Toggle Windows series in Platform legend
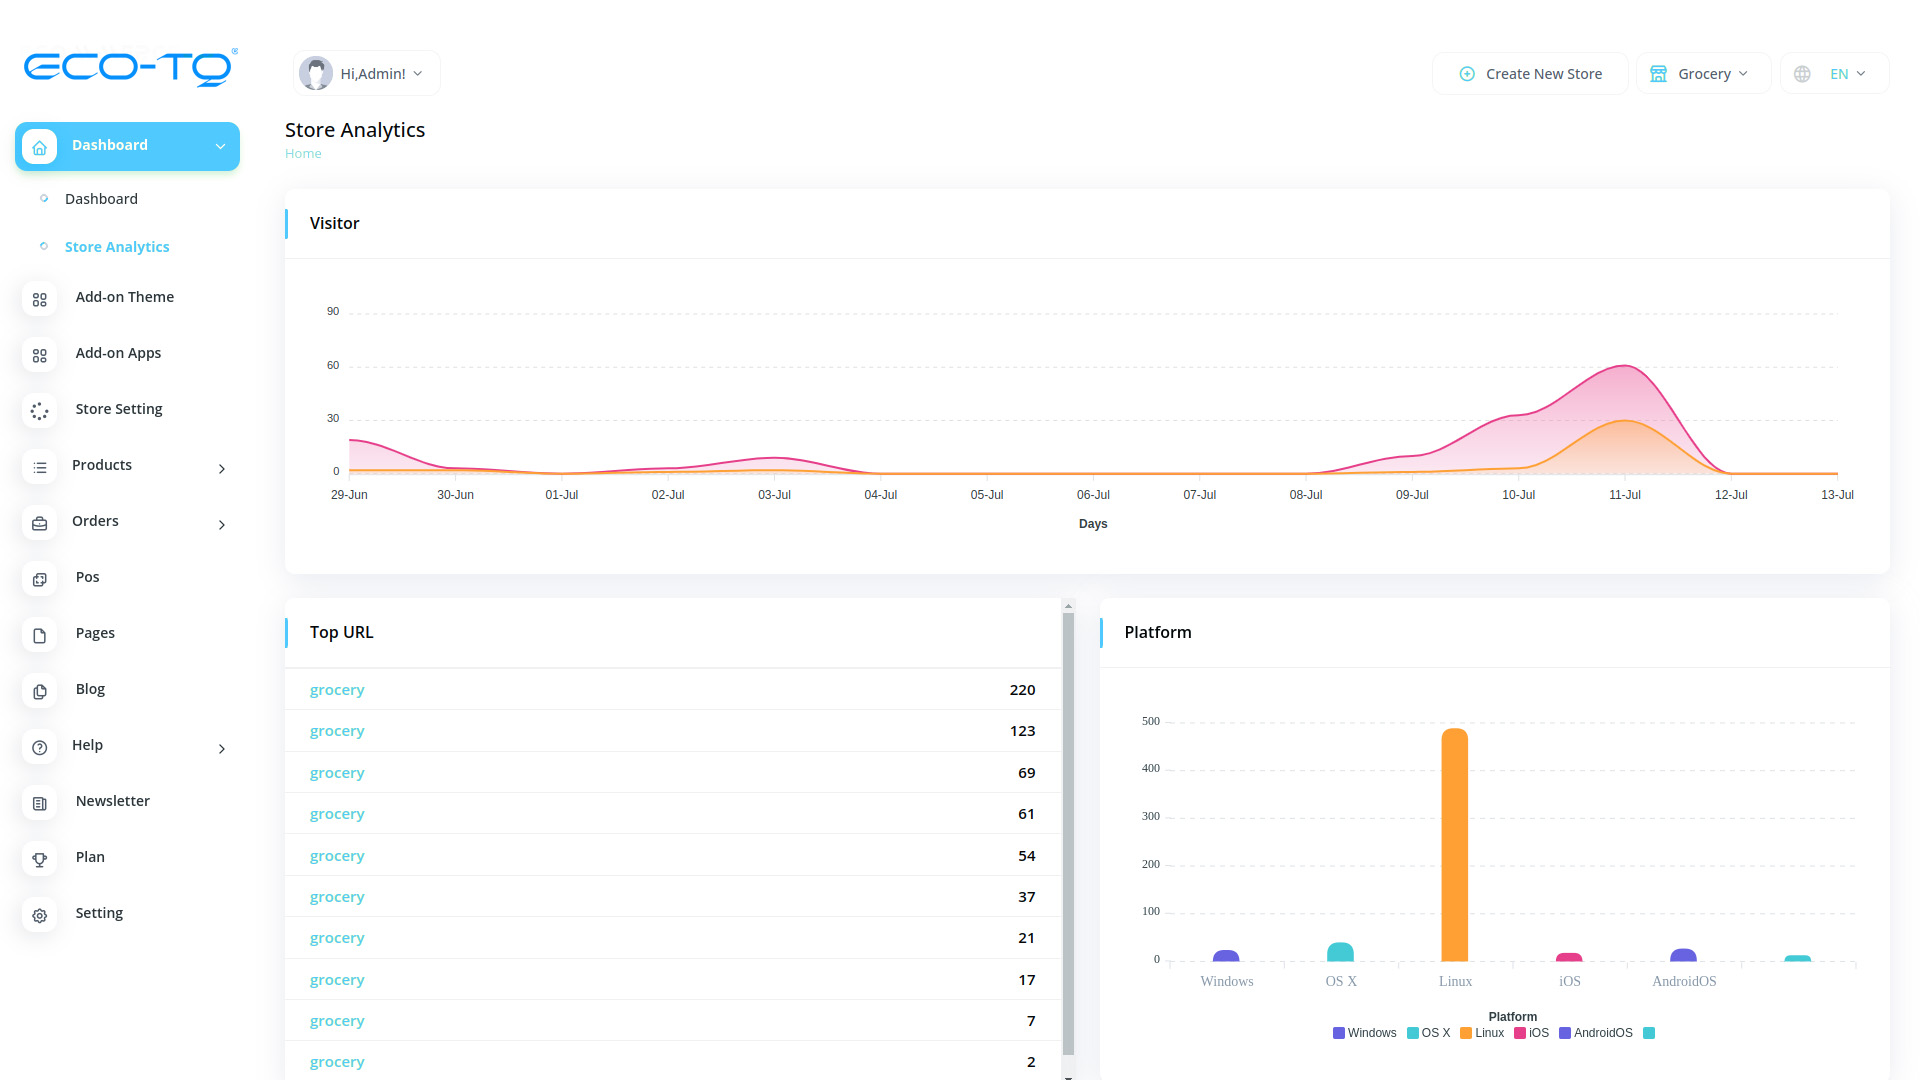1920x1080 pixels. [1364, 1033]
